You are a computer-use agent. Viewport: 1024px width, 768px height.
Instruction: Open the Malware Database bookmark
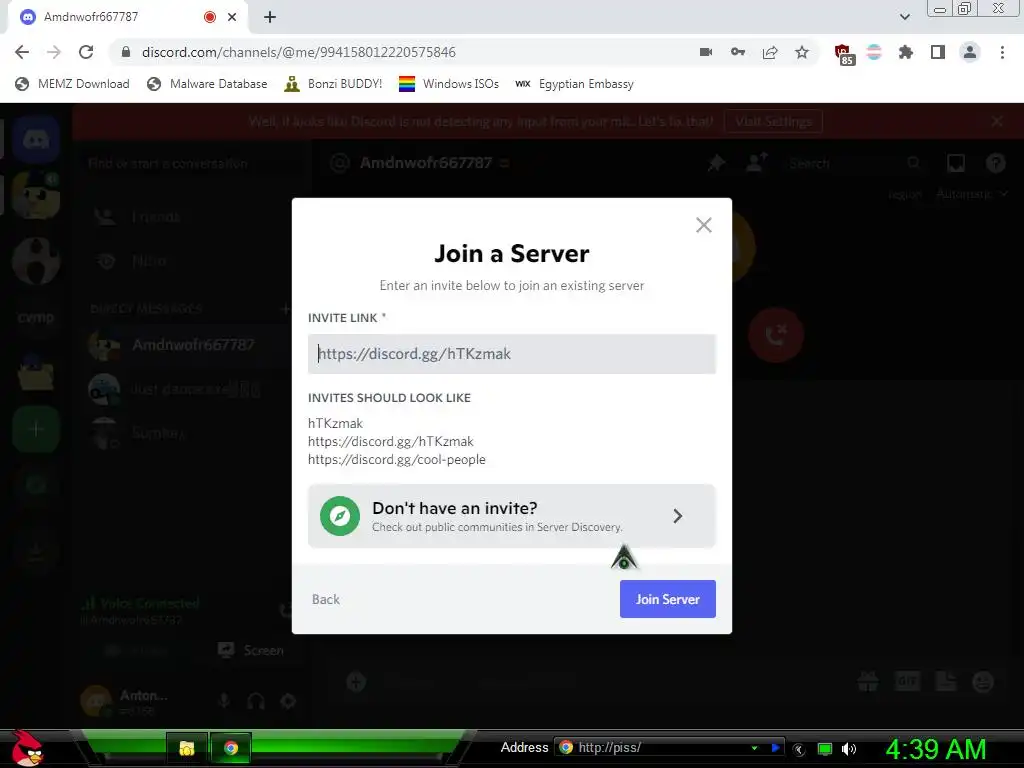[x=207, y=84]
